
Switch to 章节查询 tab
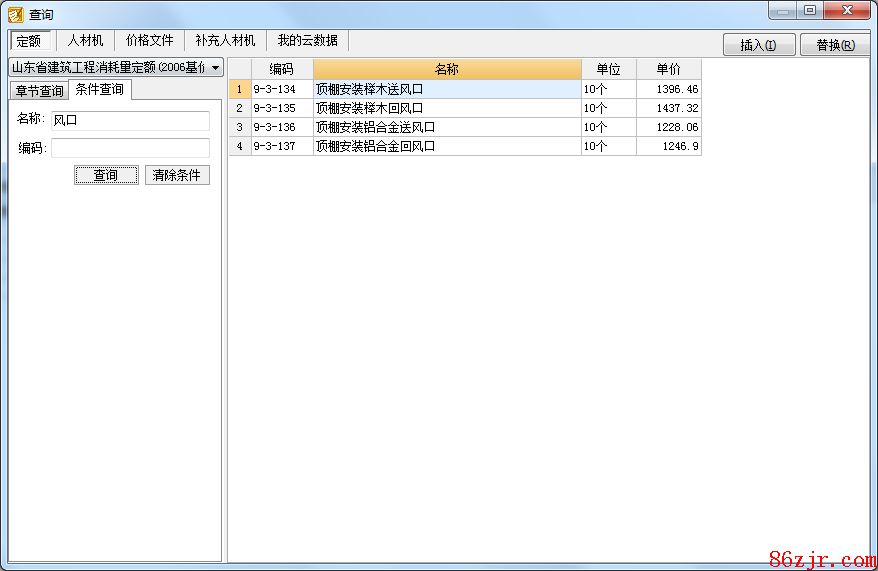point(39,91)
